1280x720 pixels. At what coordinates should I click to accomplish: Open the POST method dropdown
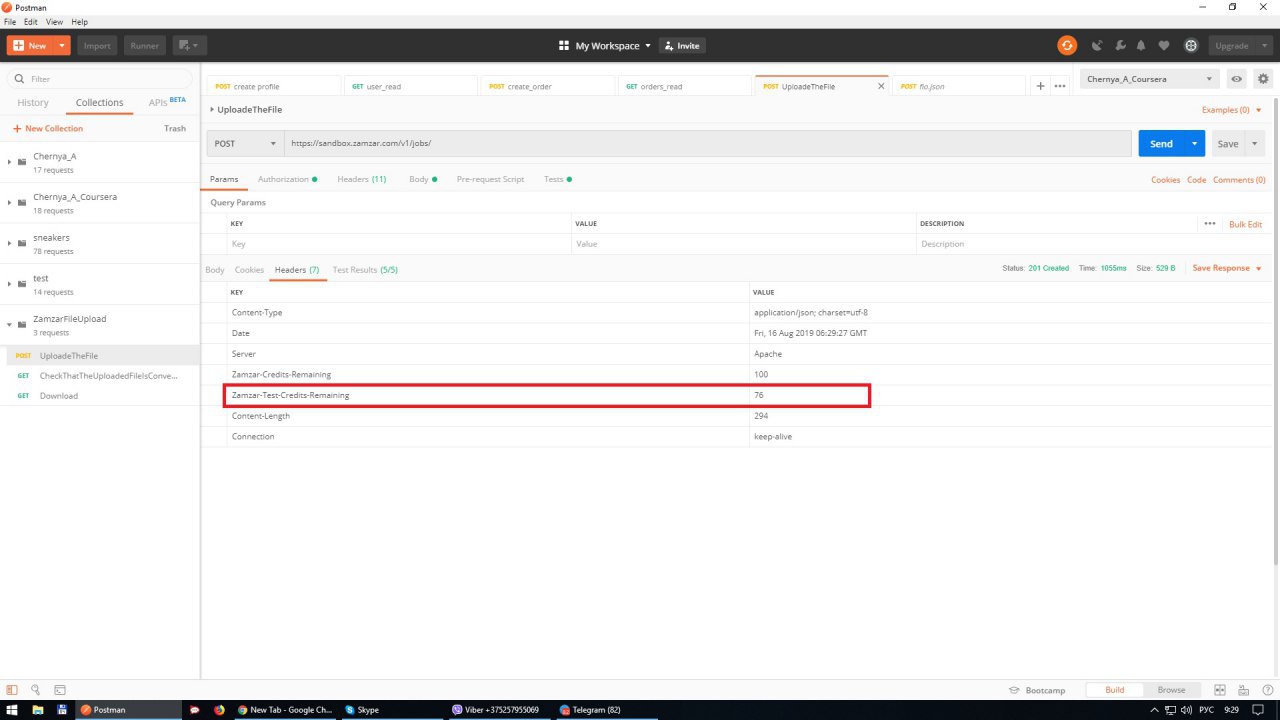point(245,143)
